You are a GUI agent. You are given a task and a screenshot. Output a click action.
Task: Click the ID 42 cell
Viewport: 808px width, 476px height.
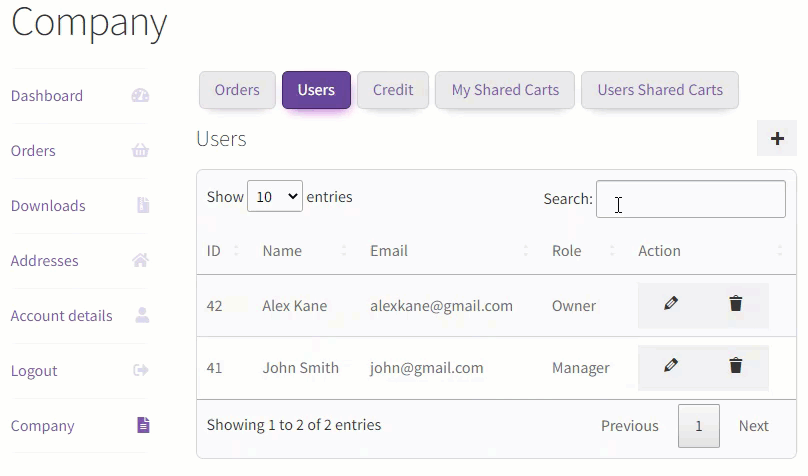click(214, 306)
